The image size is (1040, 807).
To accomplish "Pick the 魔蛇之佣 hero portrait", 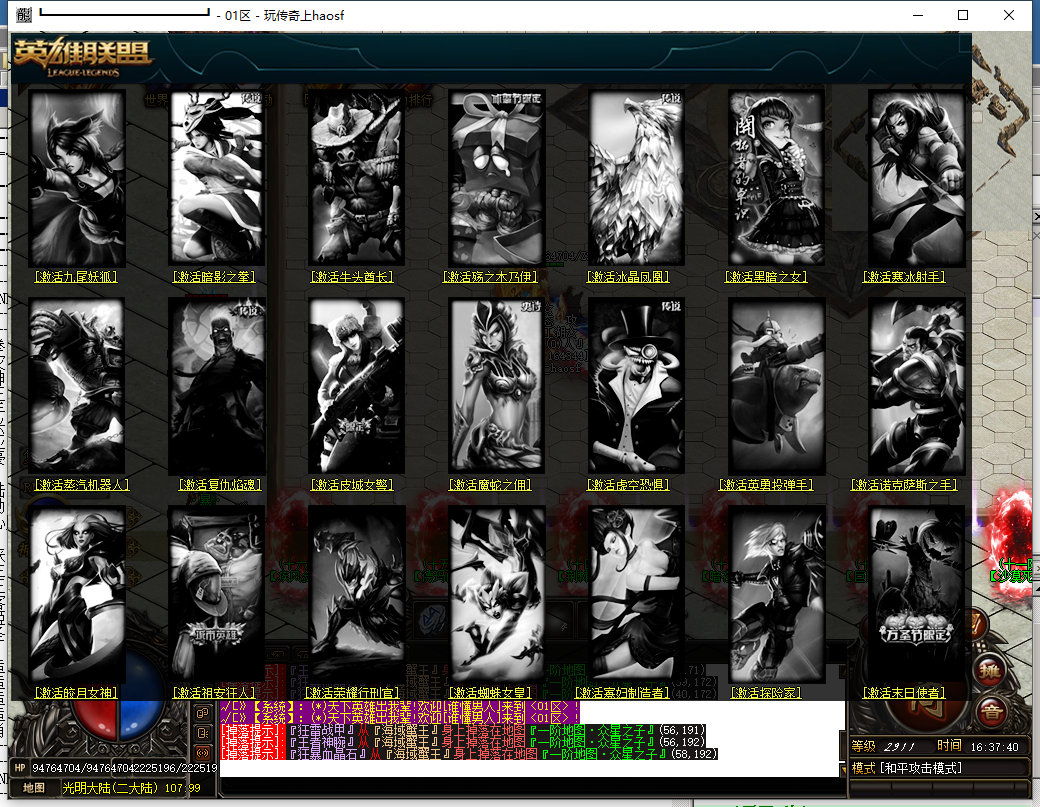I will click(x=497, y=385).
